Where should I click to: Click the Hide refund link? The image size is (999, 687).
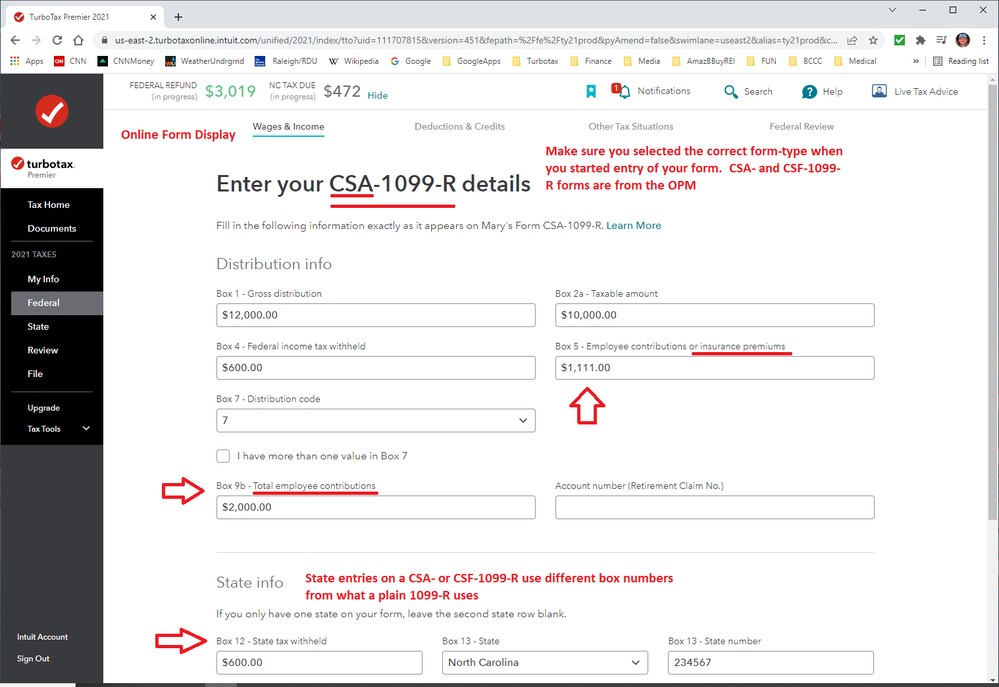click(x=377, y=96)
